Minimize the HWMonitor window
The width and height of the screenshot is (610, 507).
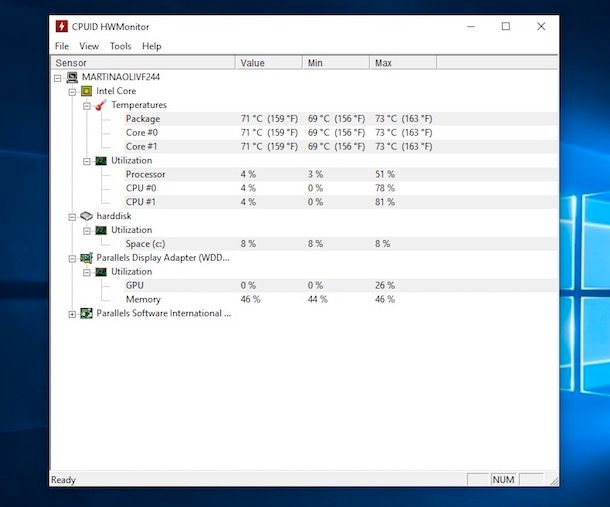471,26
